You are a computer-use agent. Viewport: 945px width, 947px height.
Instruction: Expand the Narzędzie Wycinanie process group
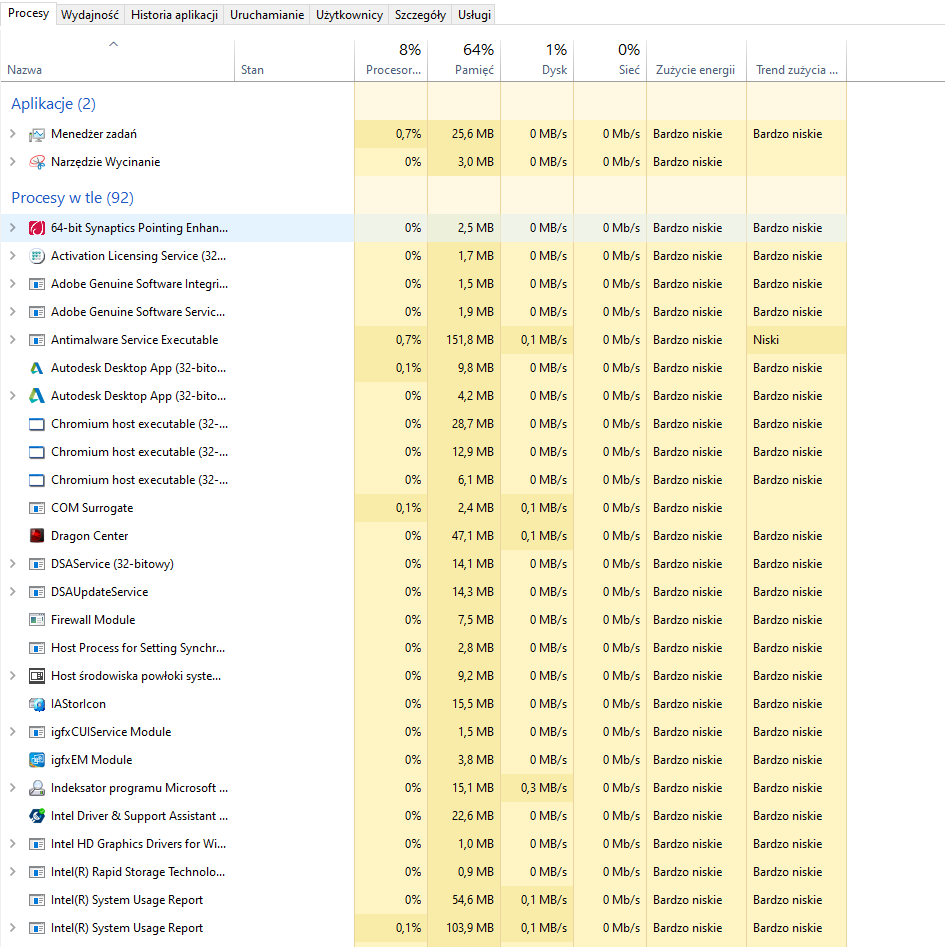coord(13,162)
